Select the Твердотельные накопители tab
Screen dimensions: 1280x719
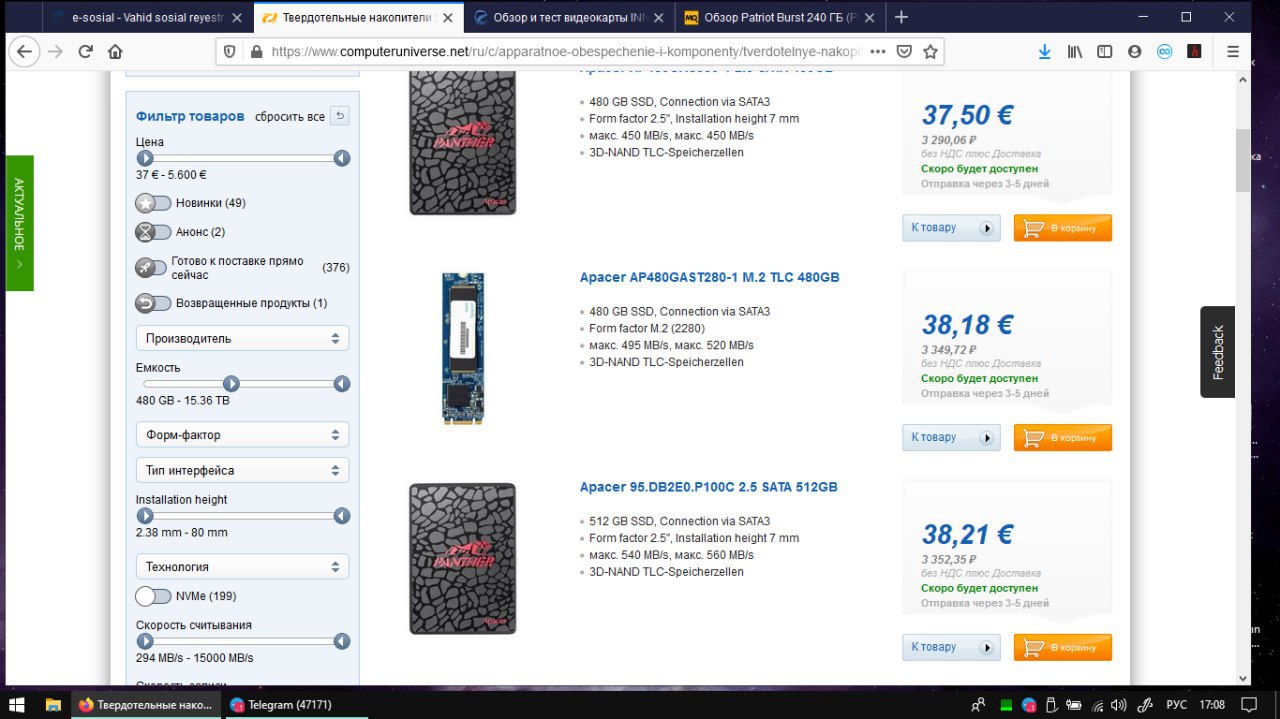(357, 17)
